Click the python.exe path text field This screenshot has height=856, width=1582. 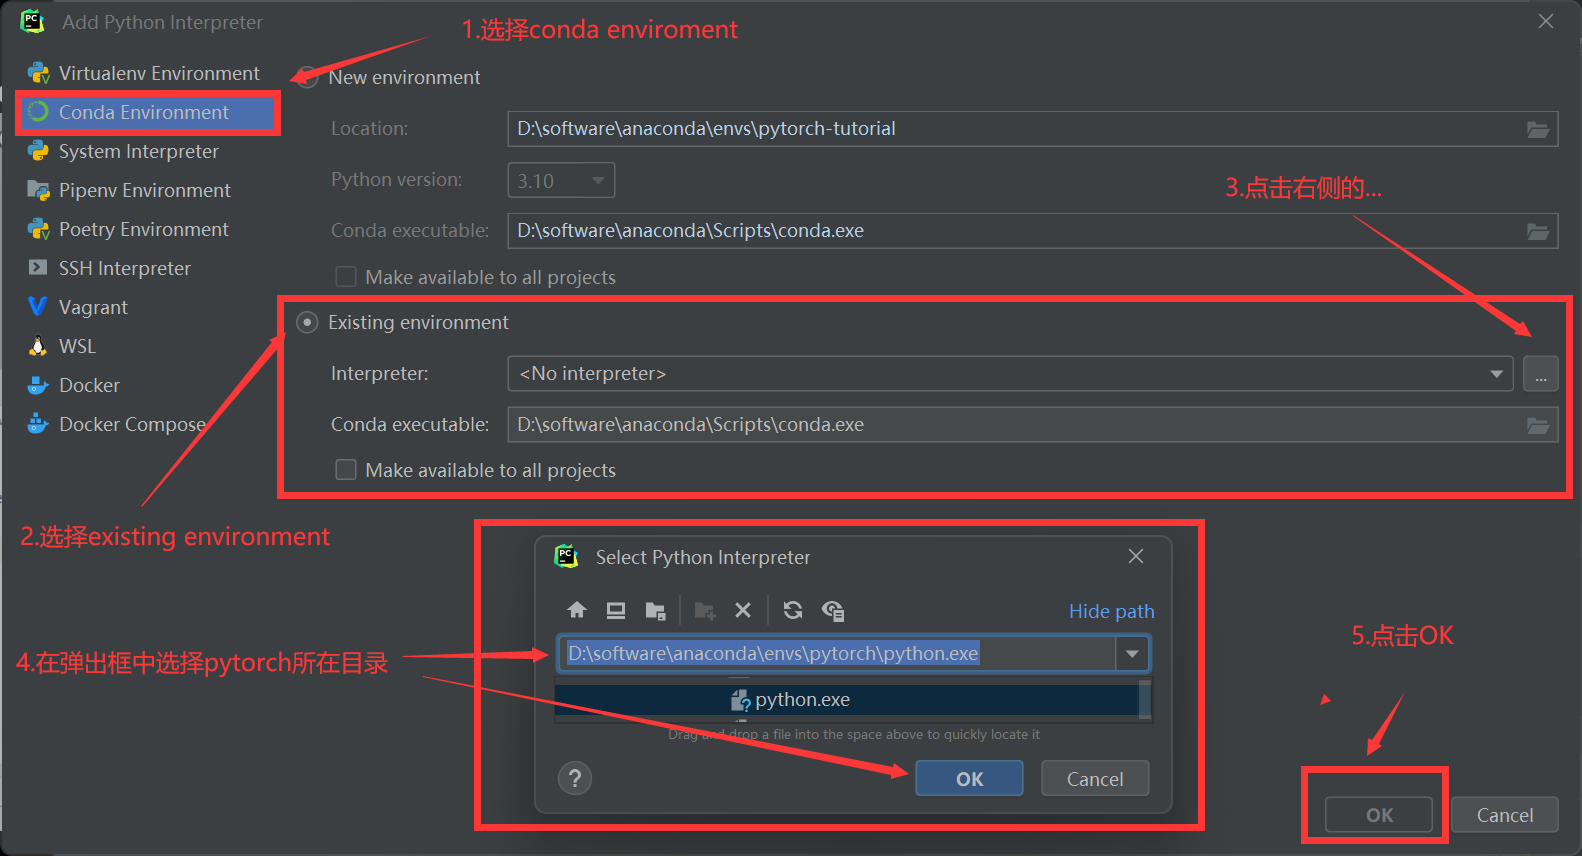tap(836, 654)
